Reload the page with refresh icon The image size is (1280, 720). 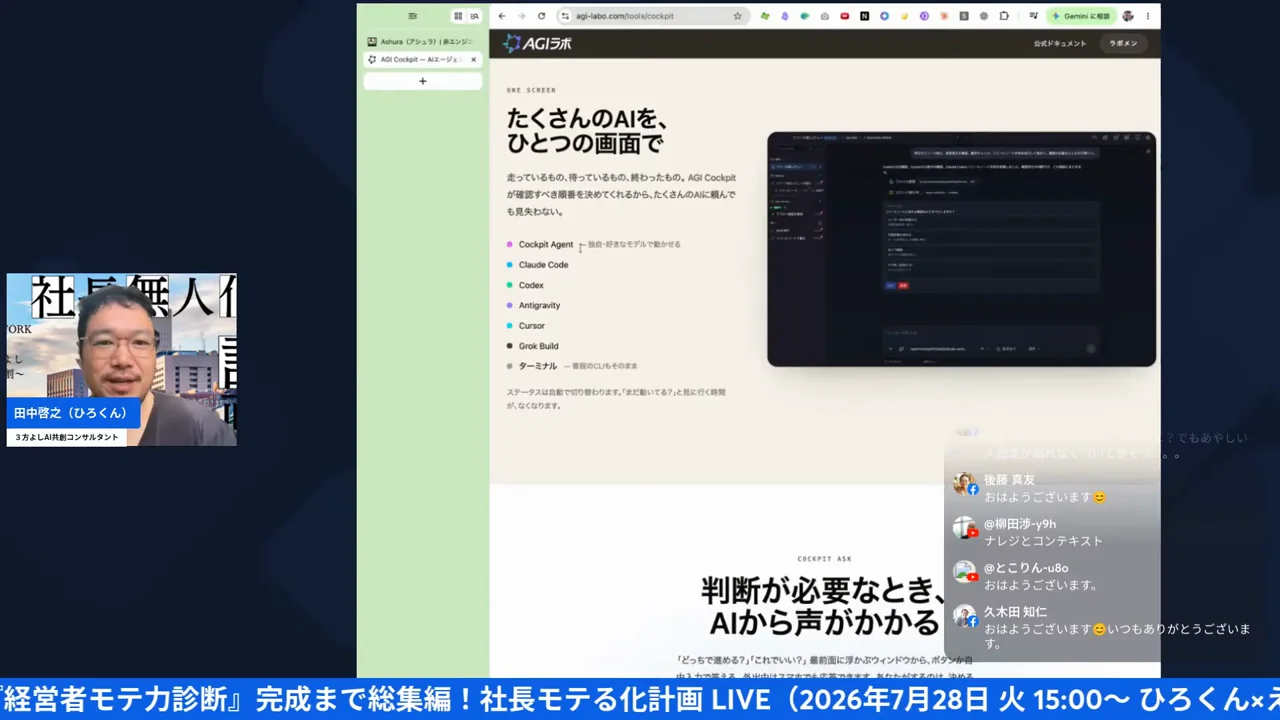541,16
